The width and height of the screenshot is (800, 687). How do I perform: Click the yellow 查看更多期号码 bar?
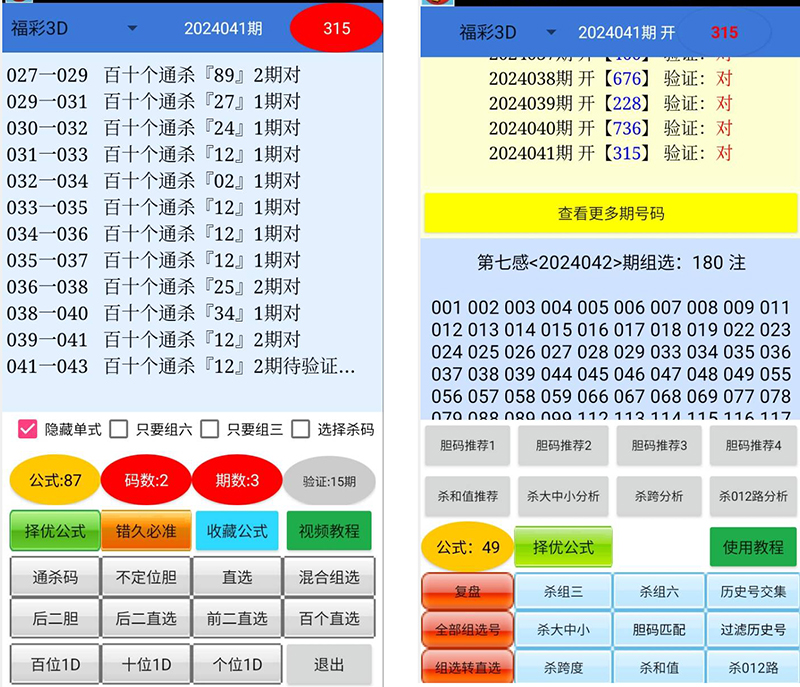click(x=610, y=213)
